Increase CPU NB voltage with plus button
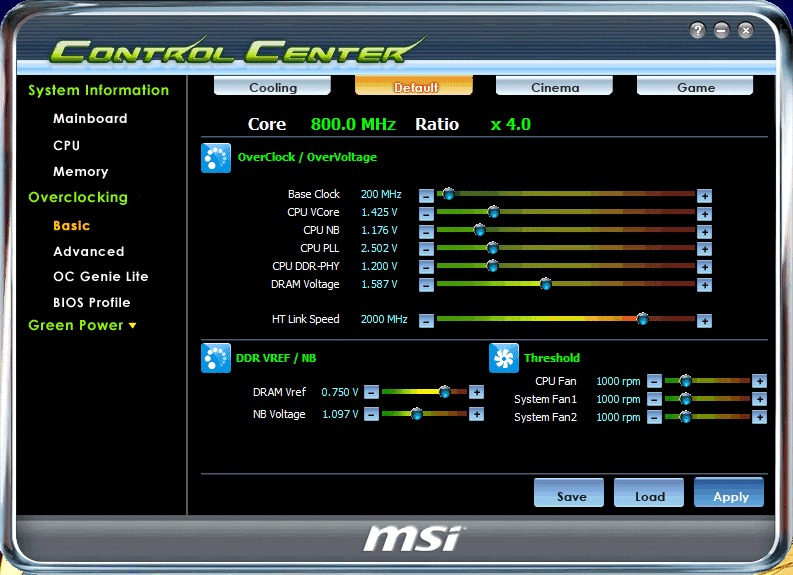The width and height of the screenshot is (793, 575). coord(704,232)
